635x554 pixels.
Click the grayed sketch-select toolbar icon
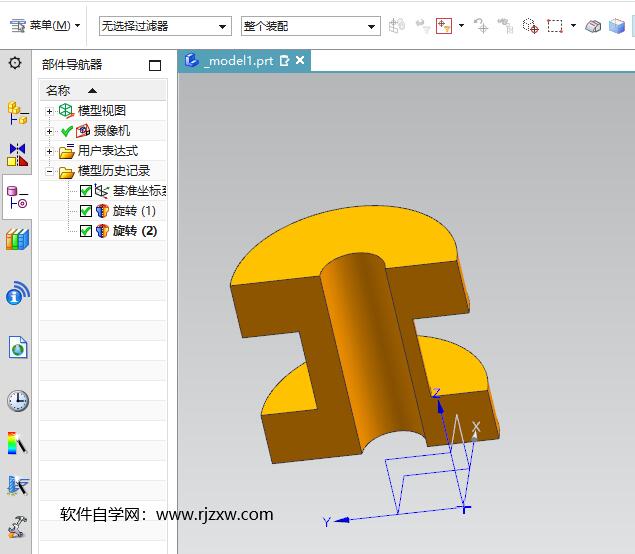click(x=505, y=26)
